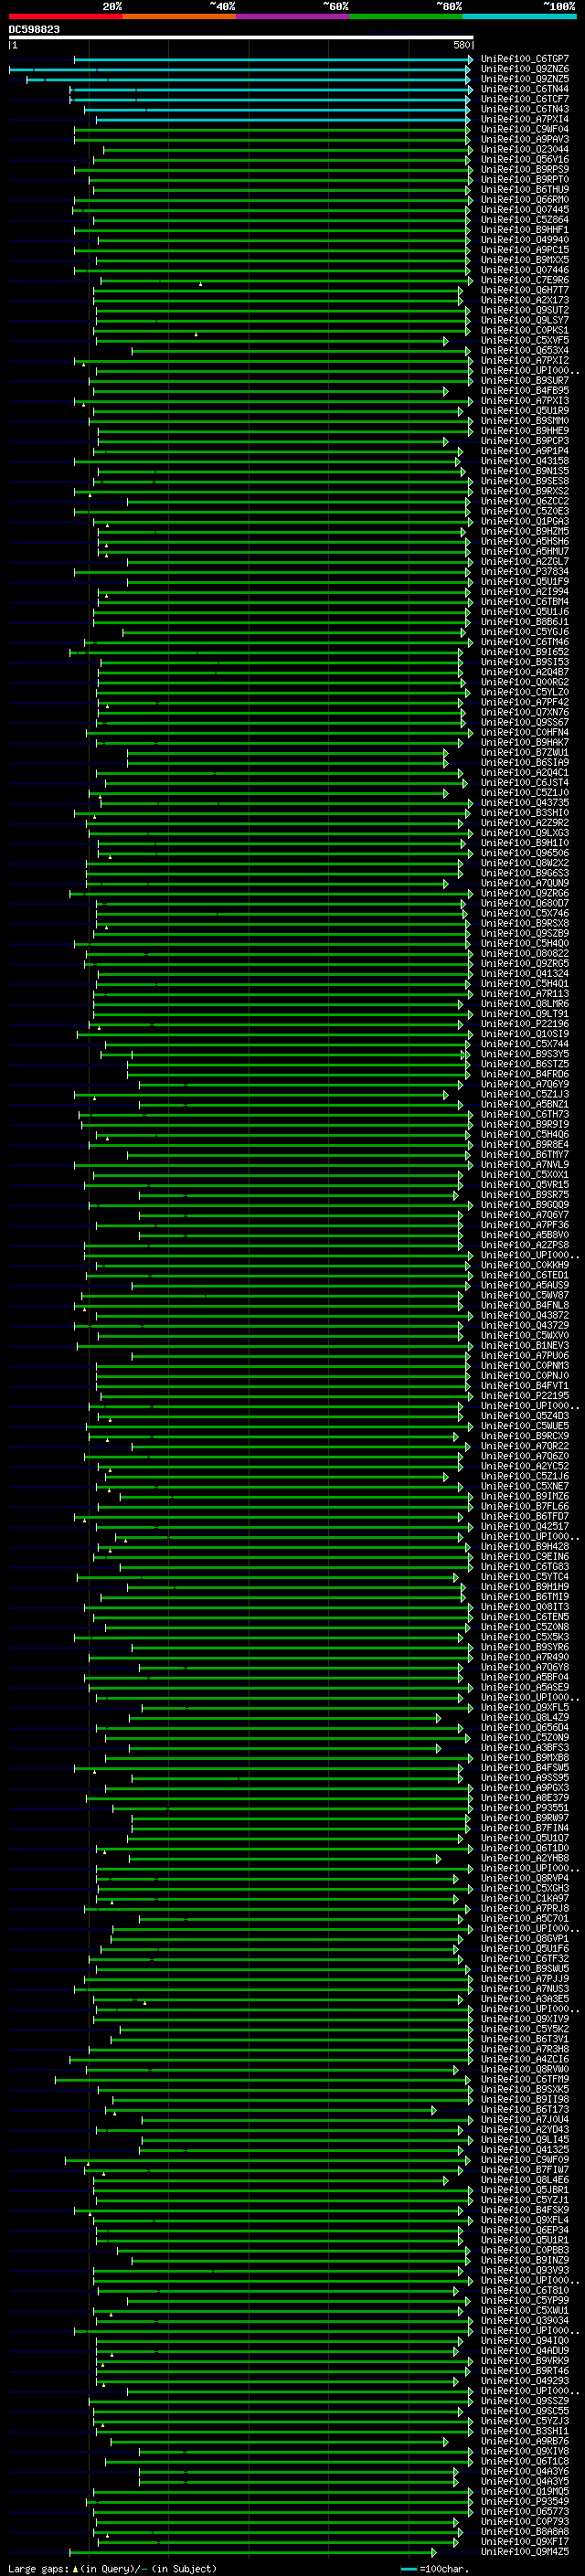Click the green alignment bar of C9WF04
The width and height of the screenshot is (585, 2576).
[273, 130]
